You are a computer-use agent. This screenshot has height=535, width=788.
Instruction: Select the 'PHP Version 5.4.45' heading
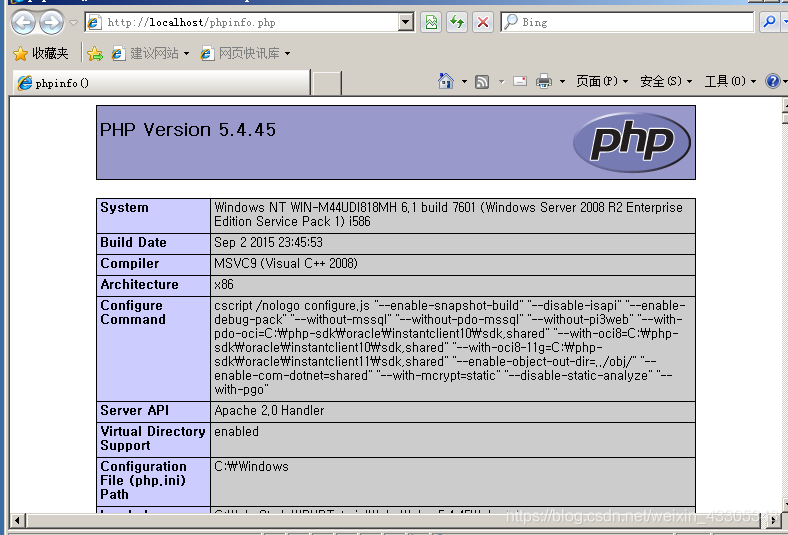[x=188, y=130]
